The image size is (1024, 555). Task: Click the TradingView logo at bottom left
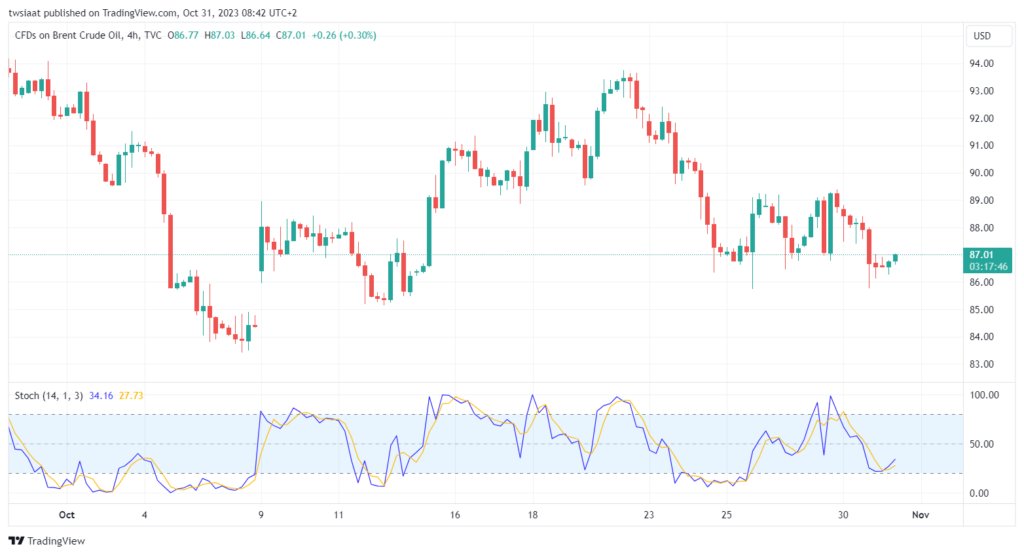pos(47,541)
